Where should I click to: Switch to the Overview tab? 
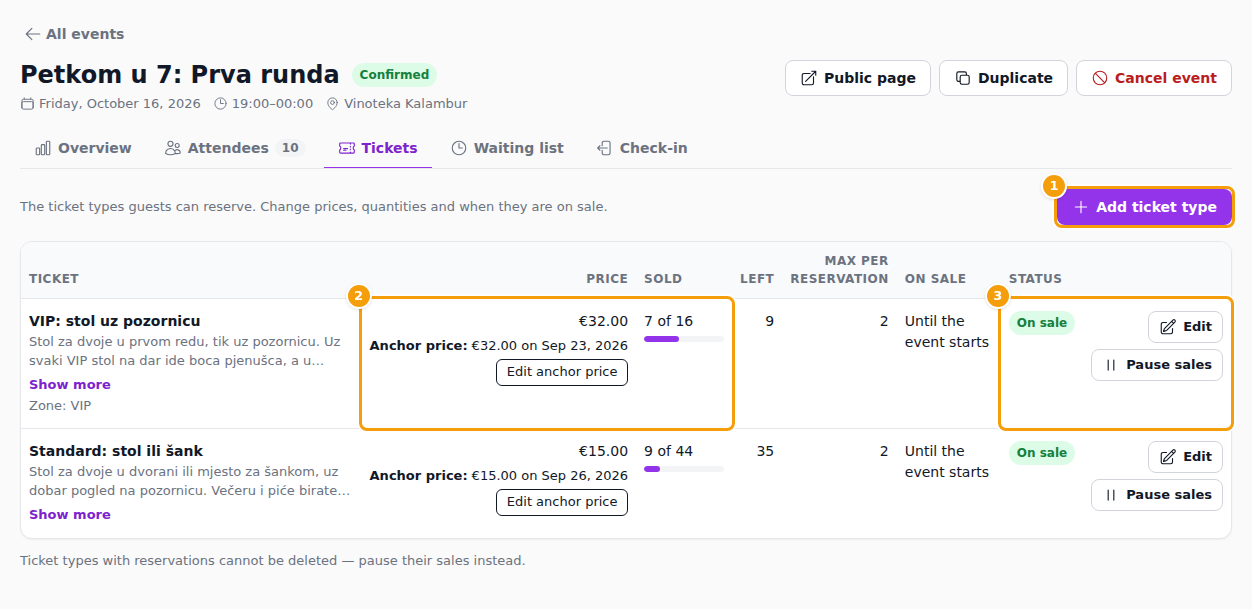83,148
